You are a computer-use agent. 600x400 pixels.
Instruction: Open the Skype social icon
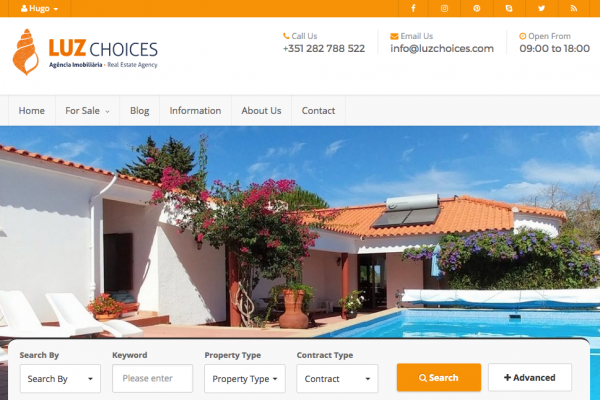click(509, 8)
